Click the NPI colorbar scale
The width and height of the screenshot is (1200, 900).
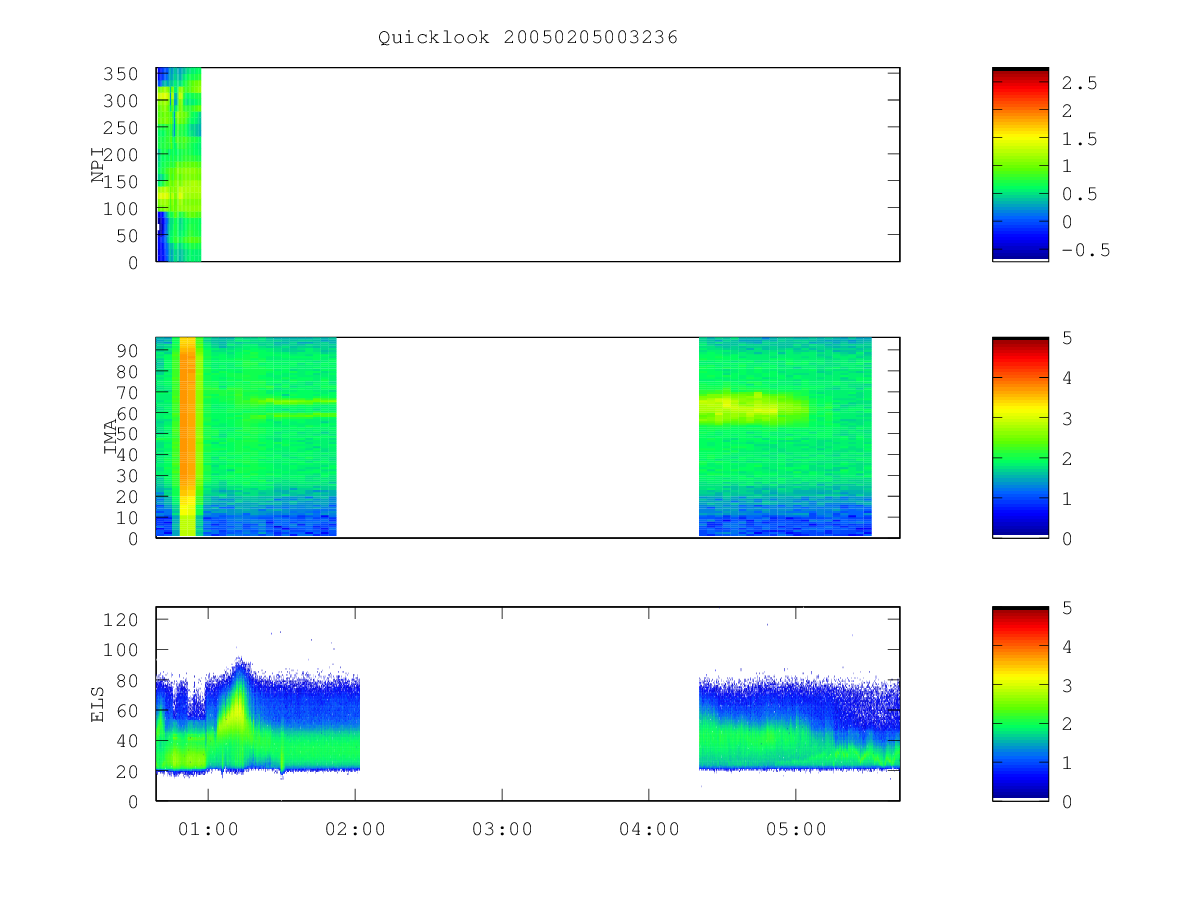[1020, 164]
